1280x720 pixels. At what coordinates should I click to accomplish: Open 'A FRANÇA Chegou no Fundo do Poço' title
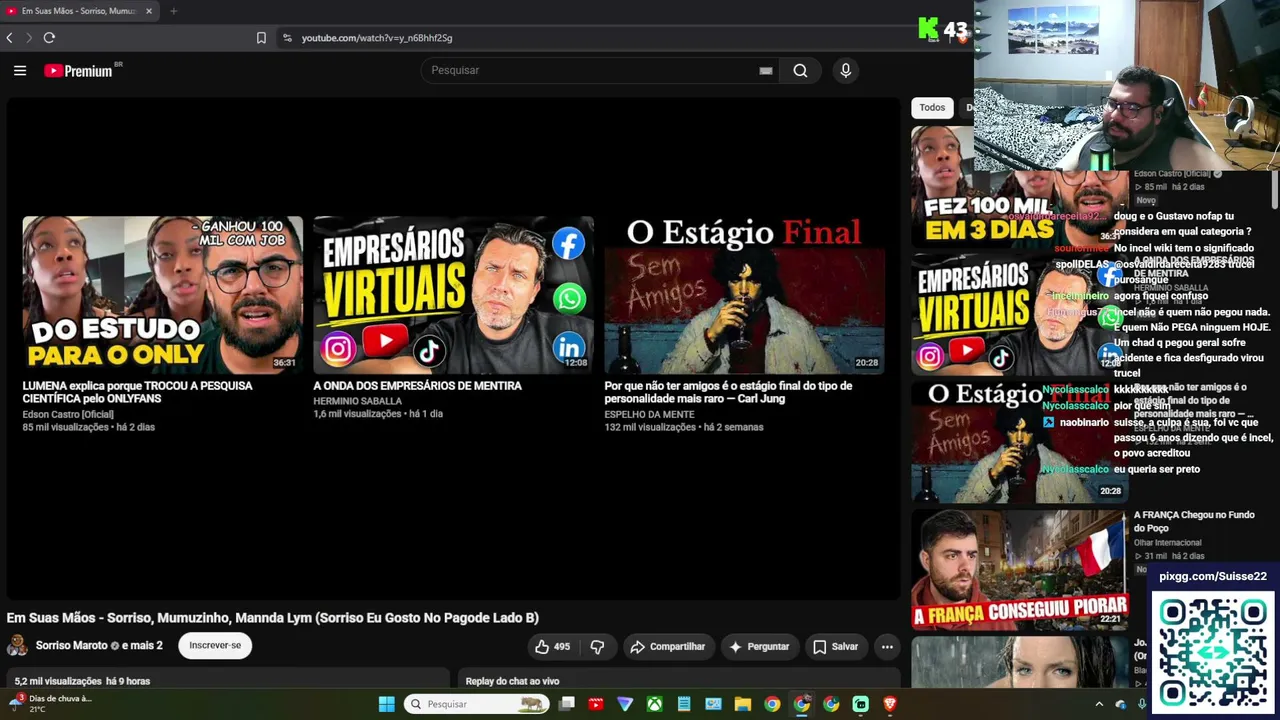tap(1194, 521)
